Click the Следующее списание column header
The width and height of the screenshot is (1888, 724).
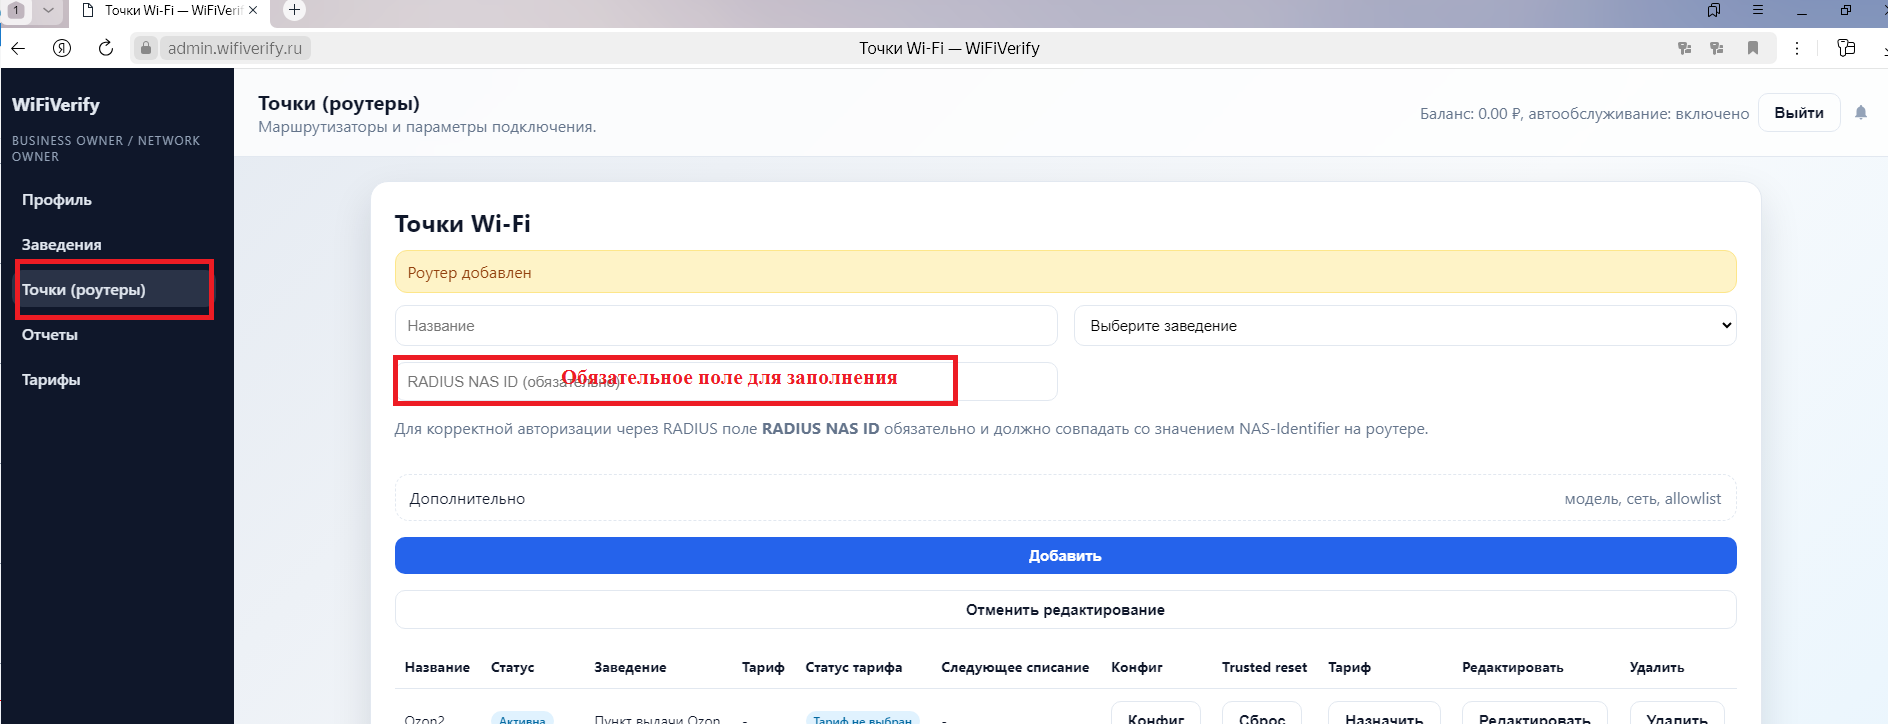point(1015,667)
